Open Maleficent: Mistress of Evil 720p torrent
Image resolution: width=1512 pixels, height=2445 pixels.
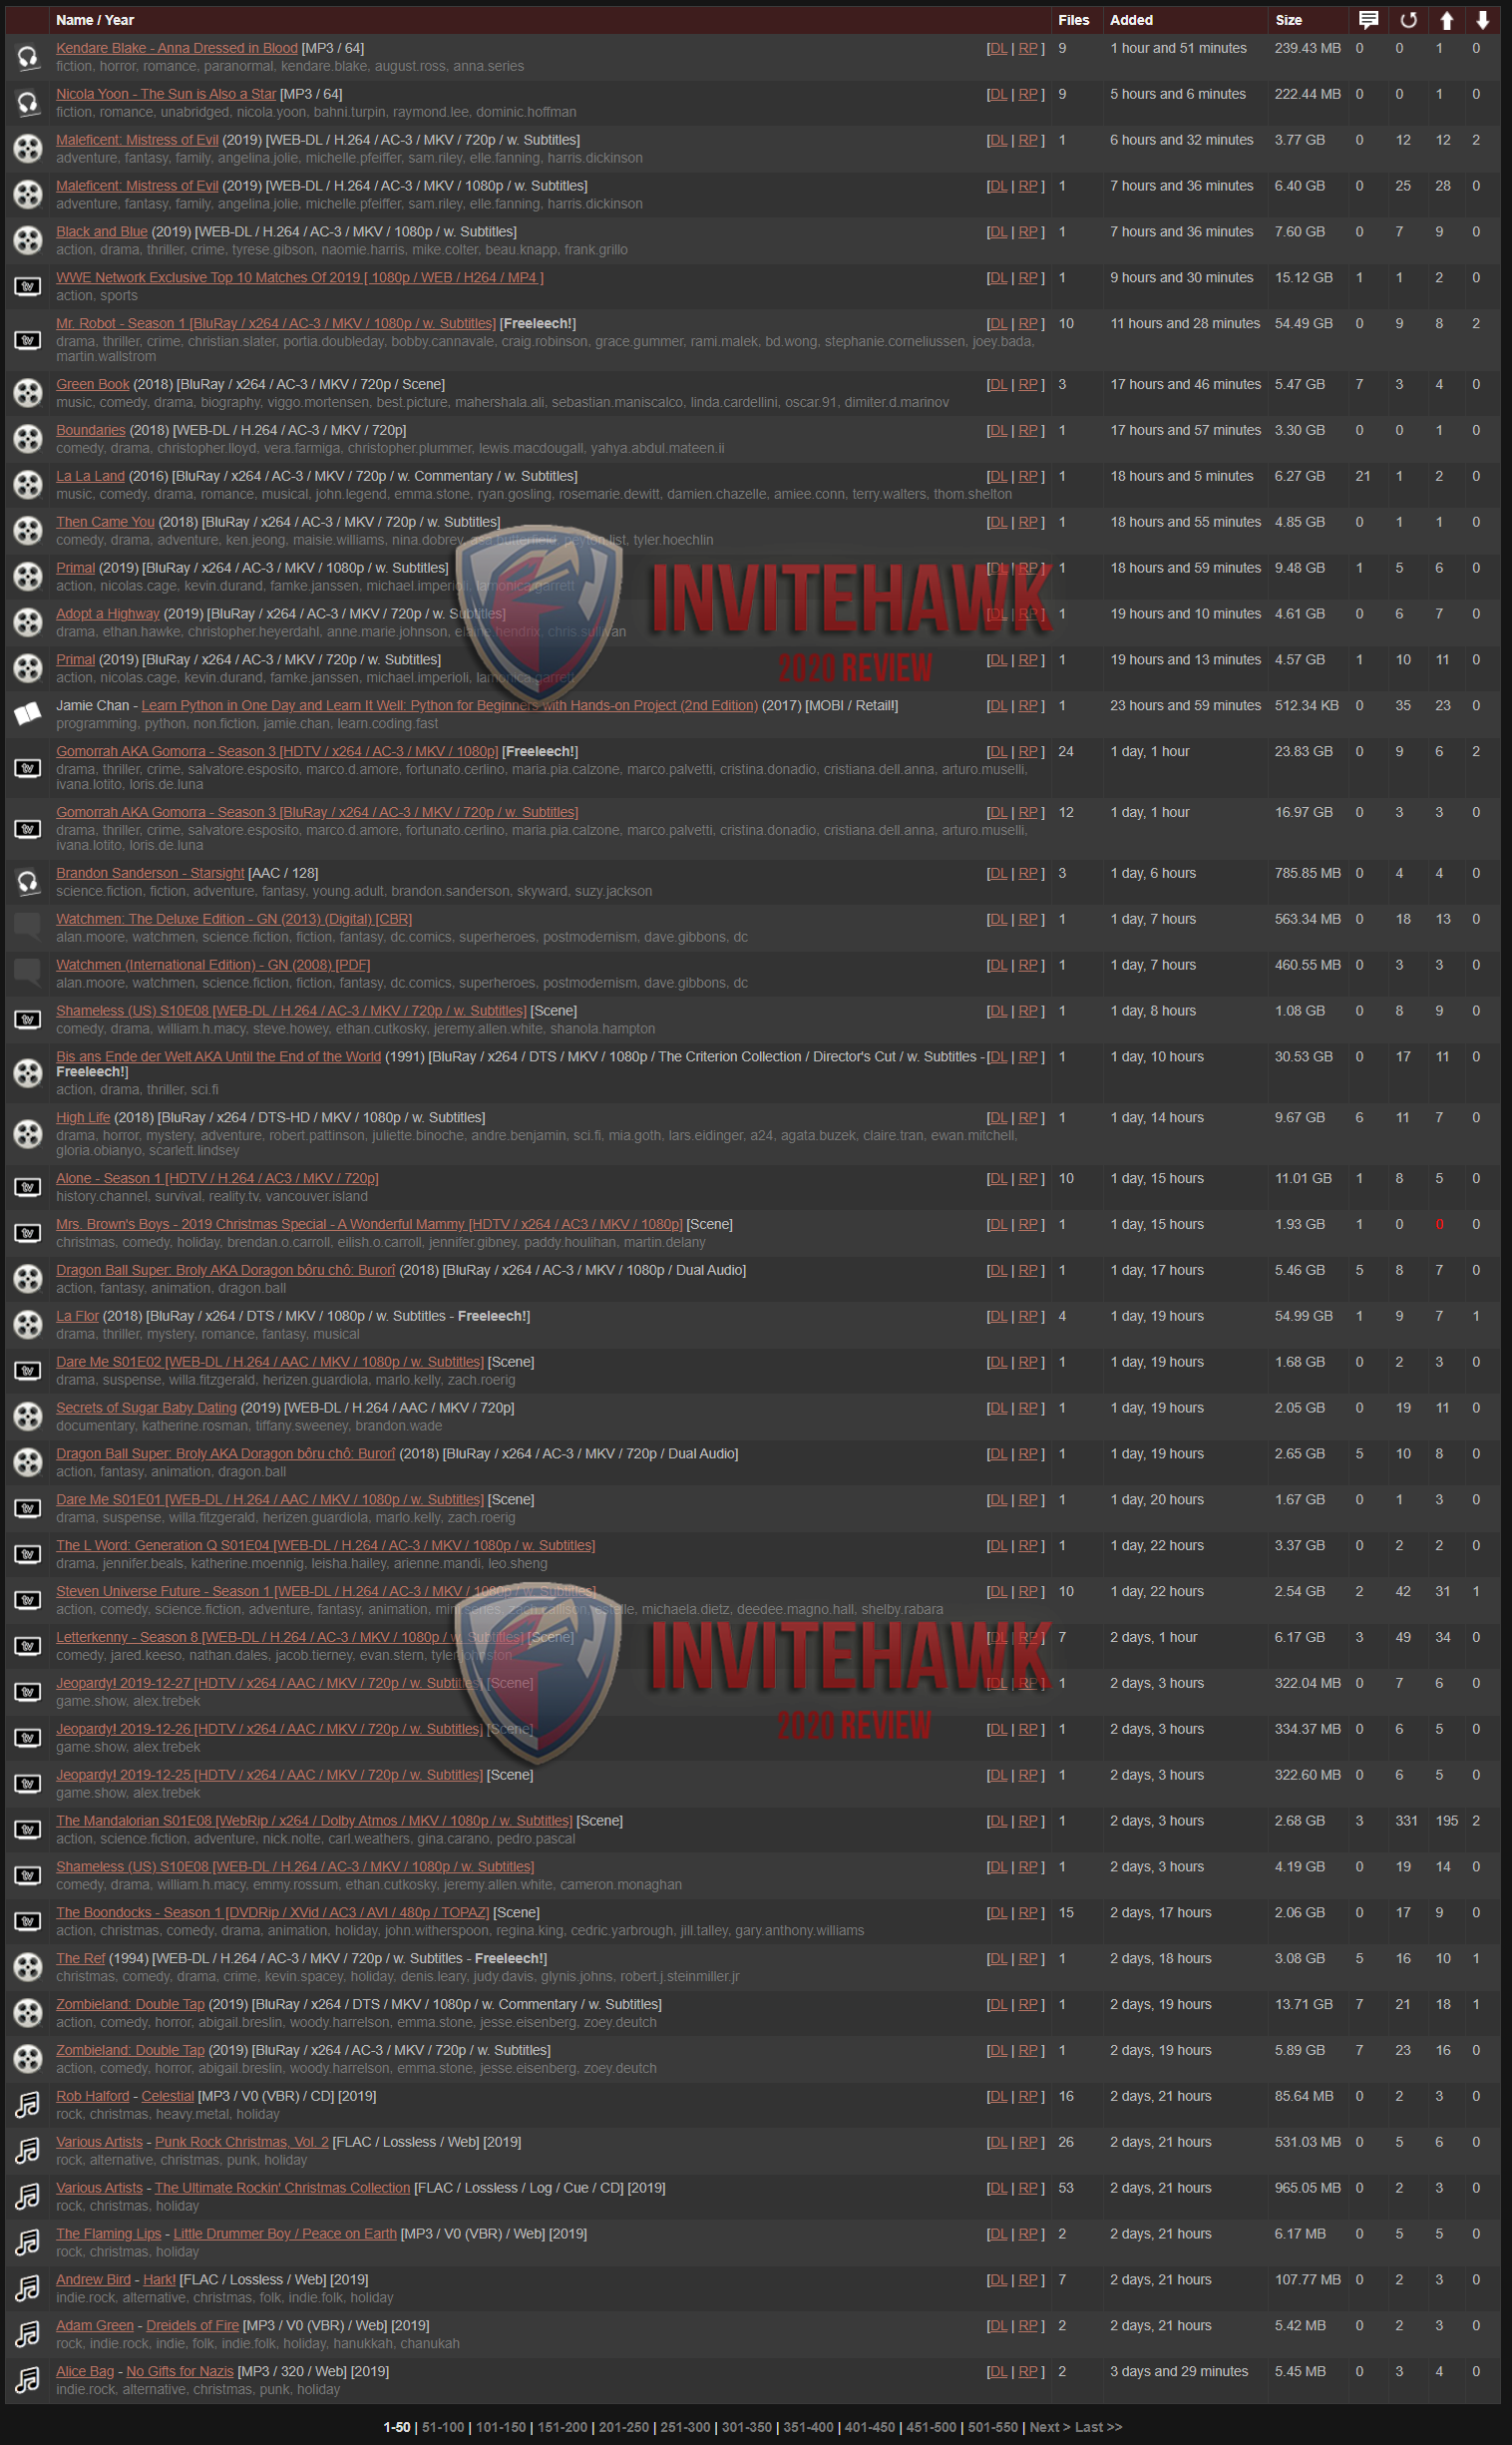[137, 140]
